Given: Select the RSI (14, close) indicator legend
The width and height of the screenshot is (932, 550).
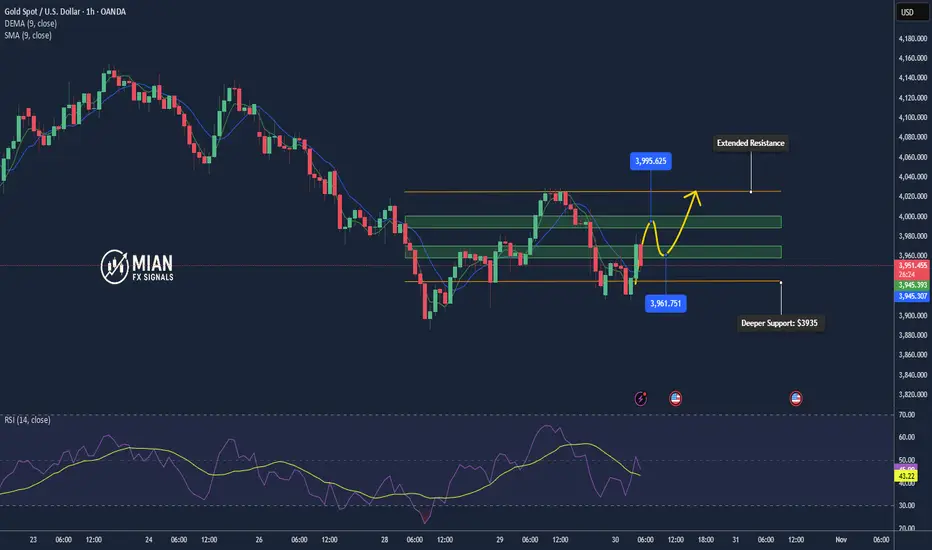Looking at the screenshot, I should [27, 420].
